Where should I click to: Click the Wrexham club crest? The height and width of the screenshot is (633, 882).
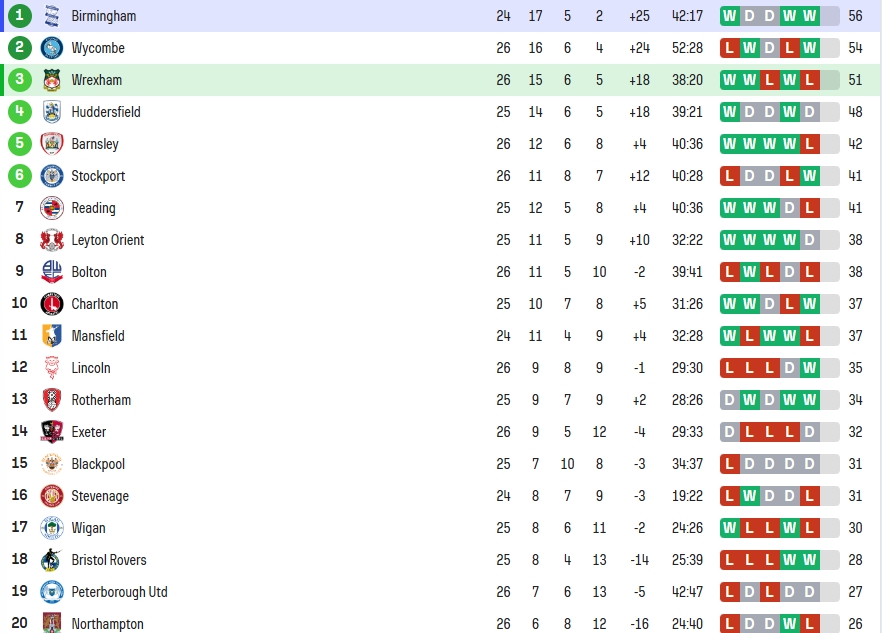[52, 80]
